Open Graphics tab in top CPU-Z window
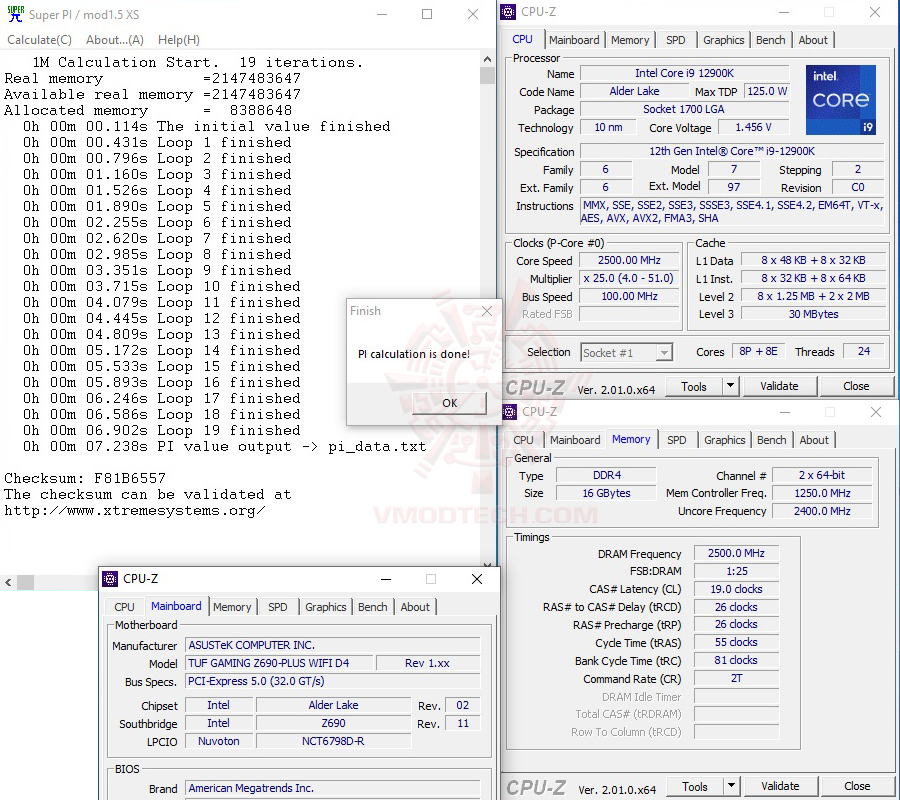Image resolution: width=900 pixels, height=800 pixels. [723, 40]
